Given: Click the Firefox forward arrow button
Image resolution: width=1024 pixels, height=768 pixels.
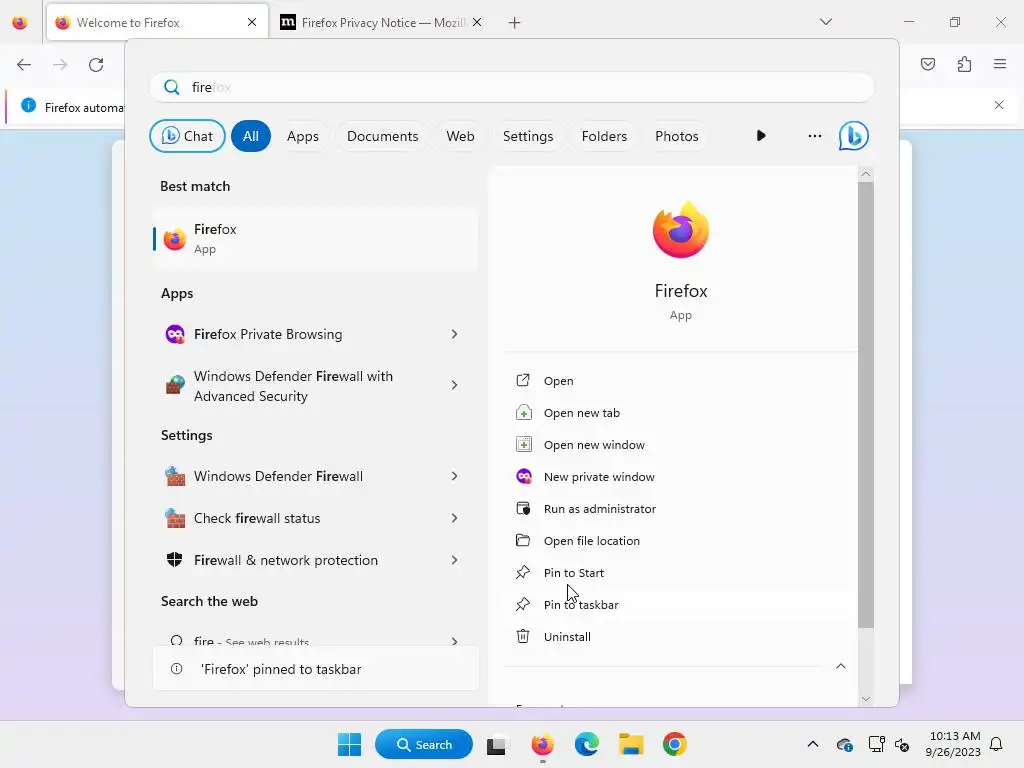Looking at the screenshot, I should tap(60, 65).
